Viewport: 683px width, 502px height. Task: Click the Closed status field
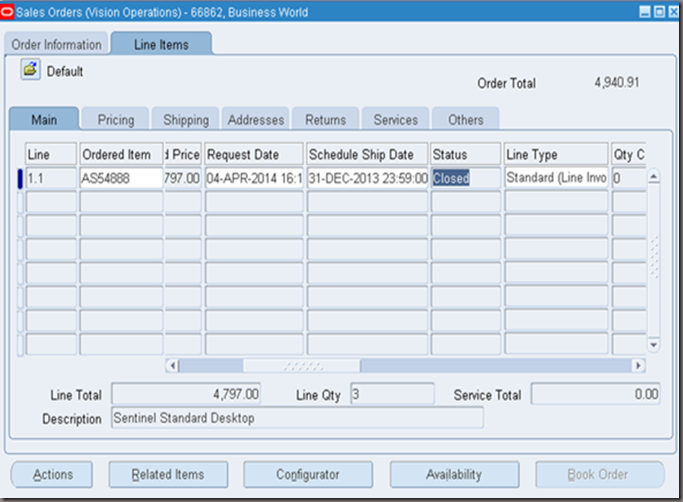point(466,178)
